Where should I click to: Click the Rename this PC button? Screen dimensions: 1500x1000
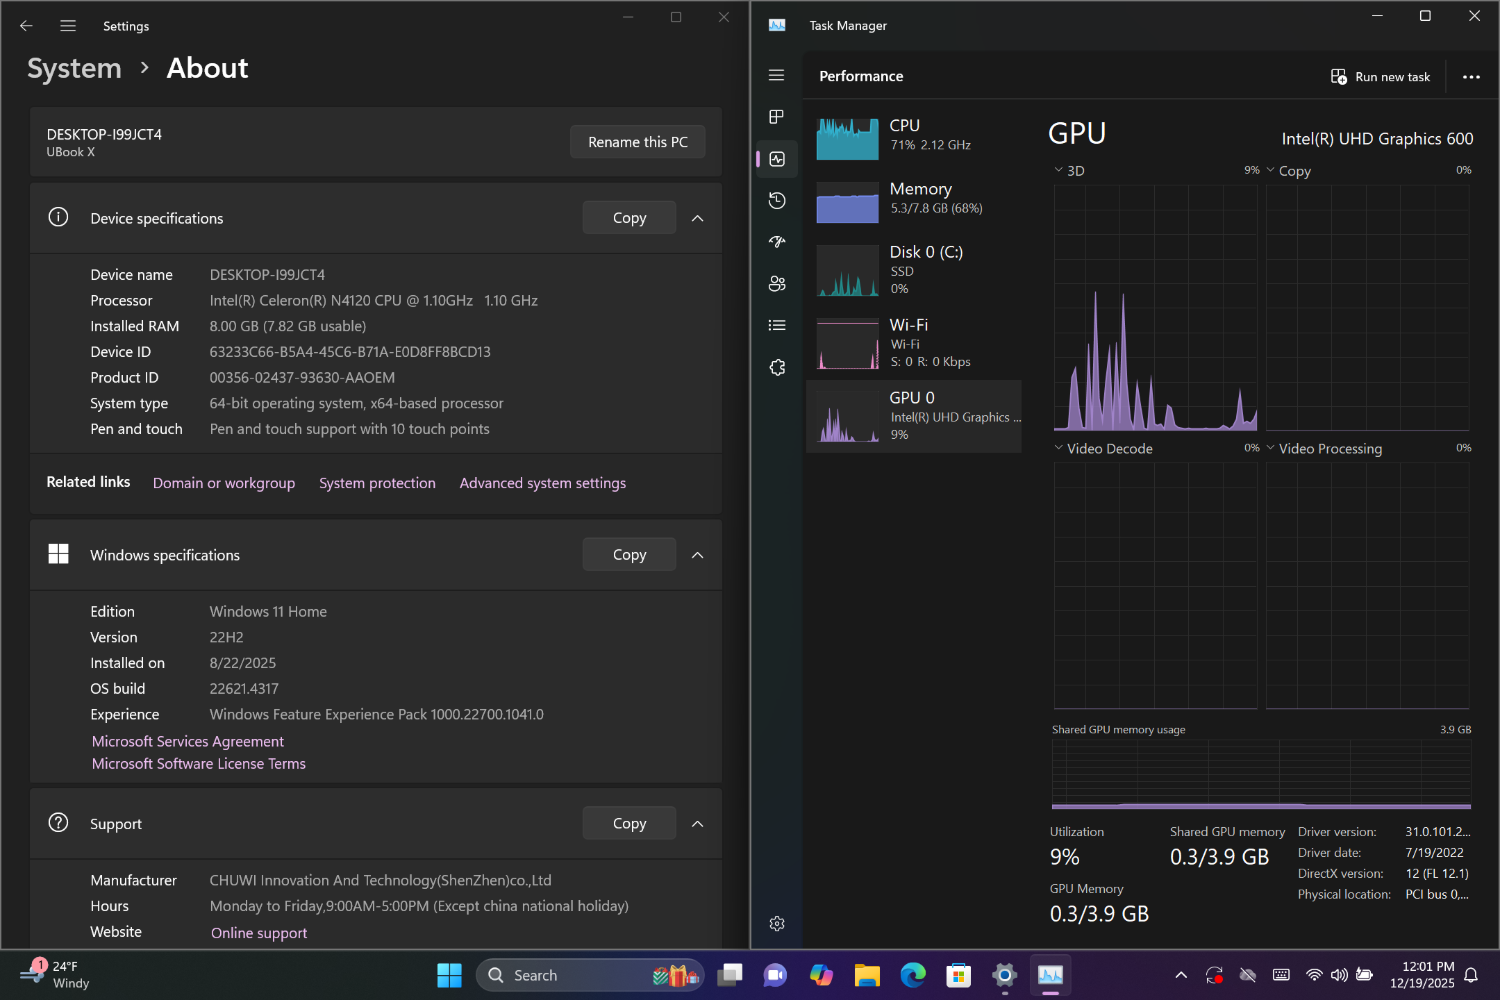coord(637,142)
